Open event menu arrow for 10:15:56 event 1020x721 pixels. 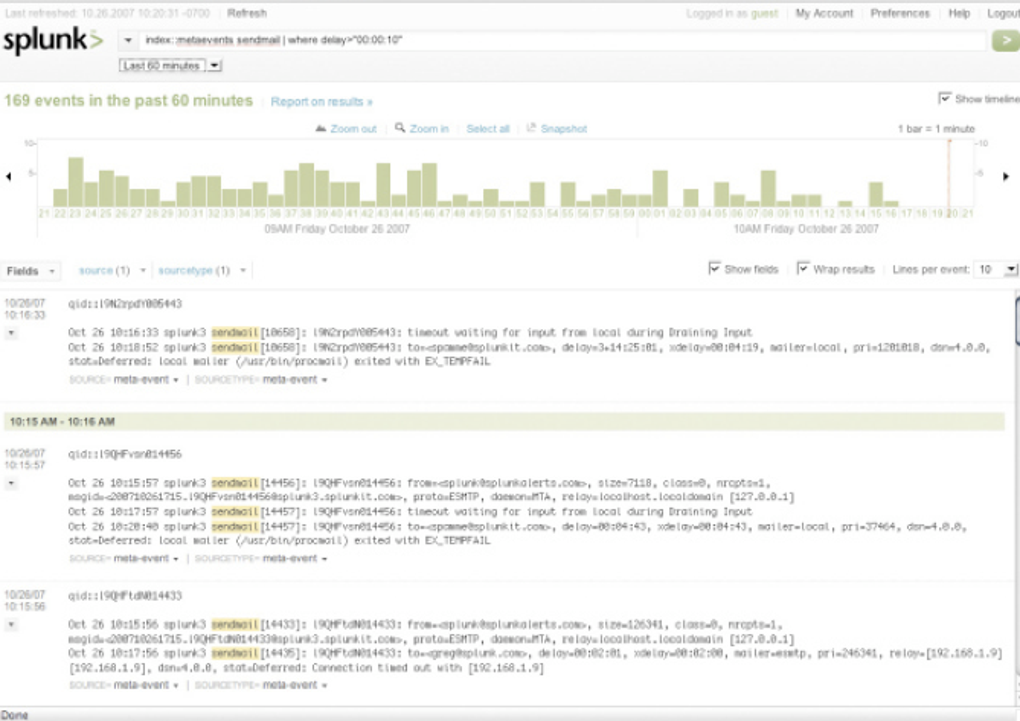tap(11, 625)
